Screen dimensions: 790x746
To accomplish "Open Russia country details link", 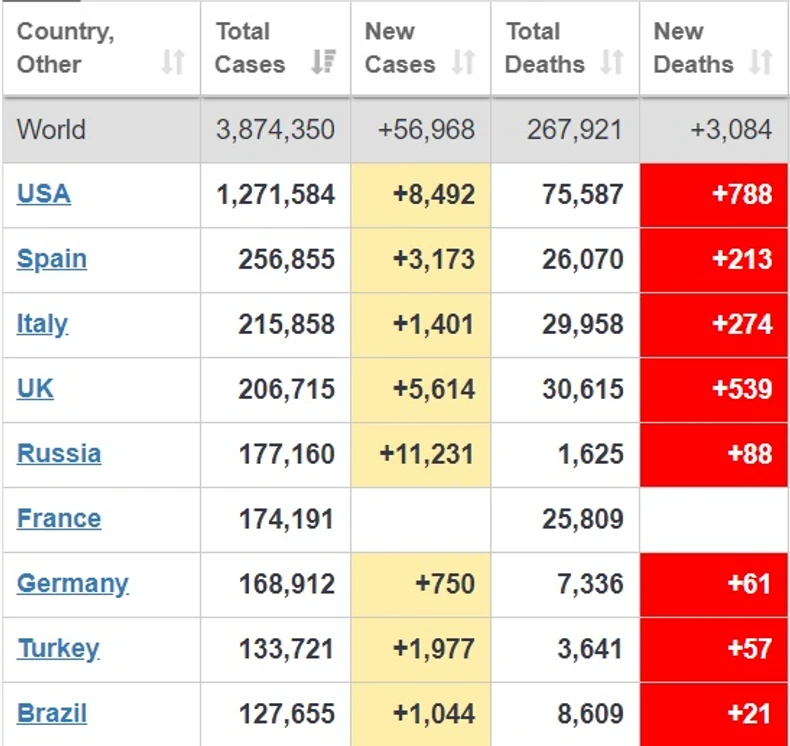I will [59, 453].
